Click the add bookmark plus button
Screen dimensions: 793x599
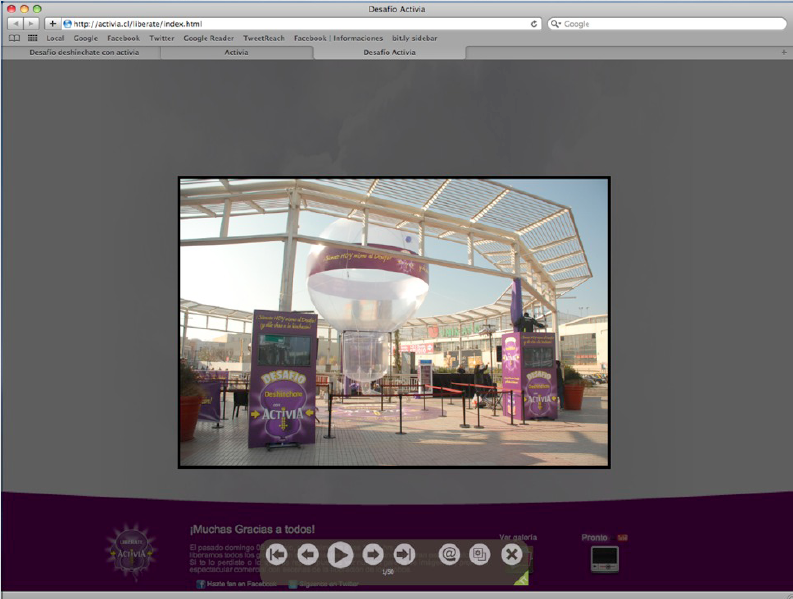(52, 23)
